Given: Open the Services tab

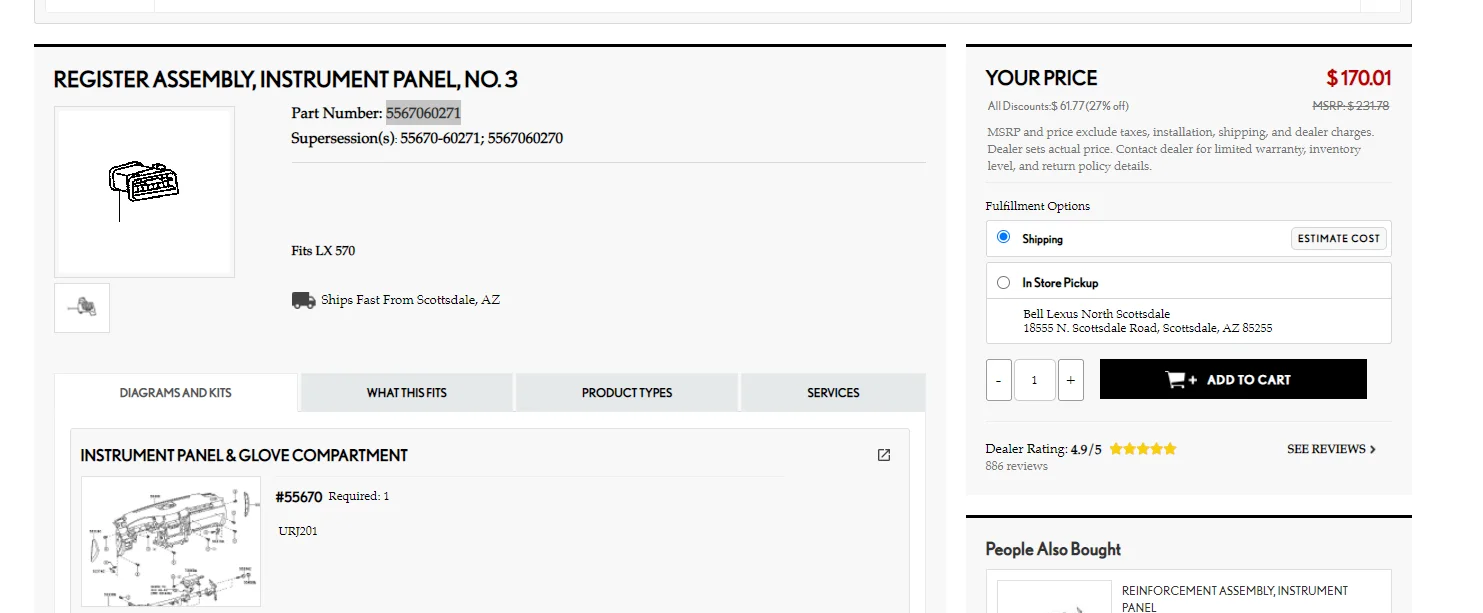Looking at the screenshot, I should coord(833,393).
